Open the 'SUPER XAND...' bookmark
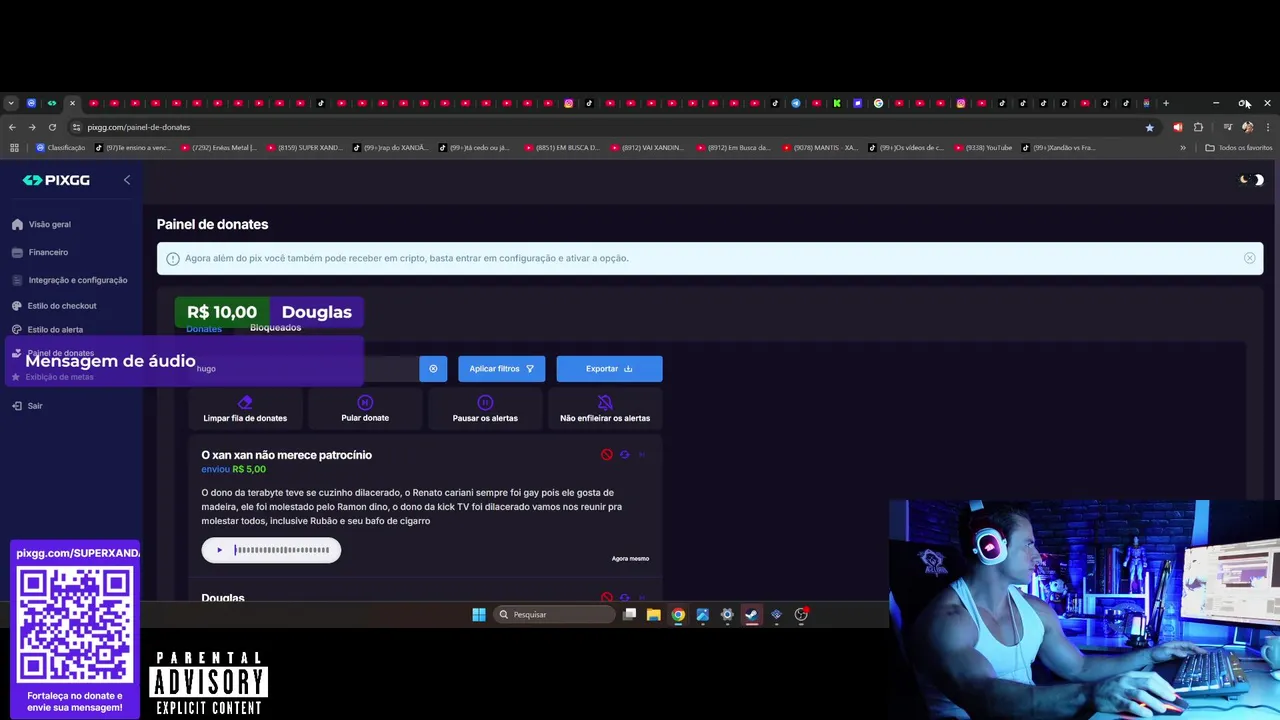This screenshot has width=1280, height=720. [305, 148]
